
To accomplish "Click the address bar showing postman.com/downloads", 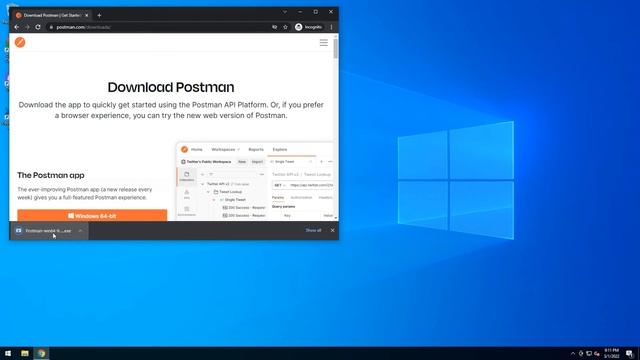I will pyautogui.click(x=159, y=27).
